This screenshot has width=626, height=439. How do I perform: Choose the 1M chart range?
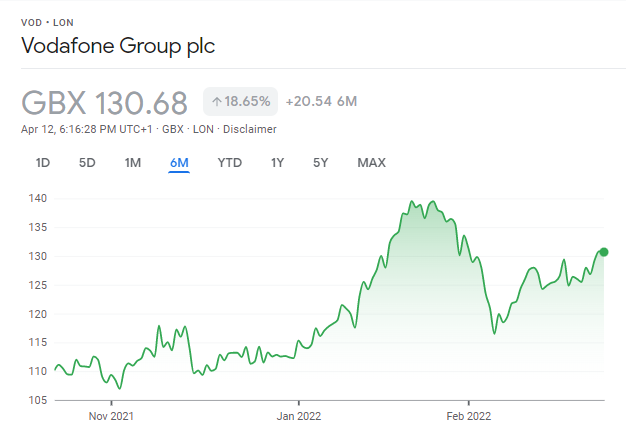coord(133,163)
